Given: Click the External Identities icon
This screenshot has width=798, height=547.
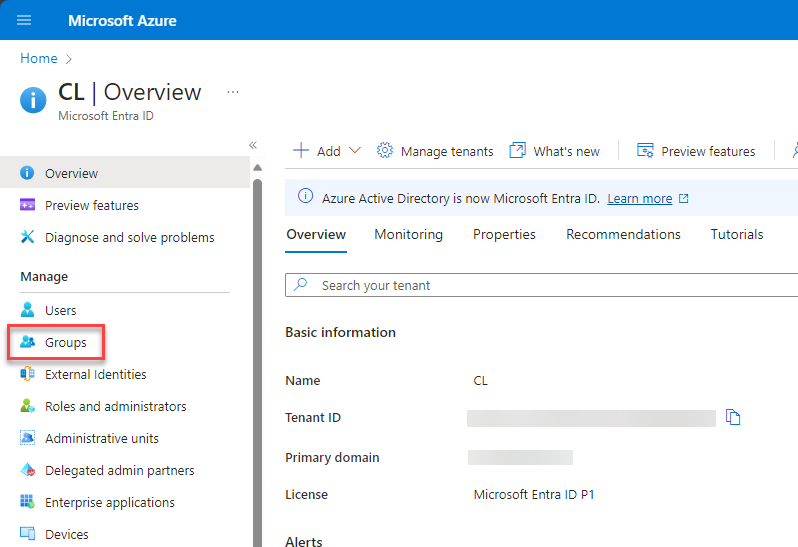Looking at the screenshot, I should click(x=27, y=374).
